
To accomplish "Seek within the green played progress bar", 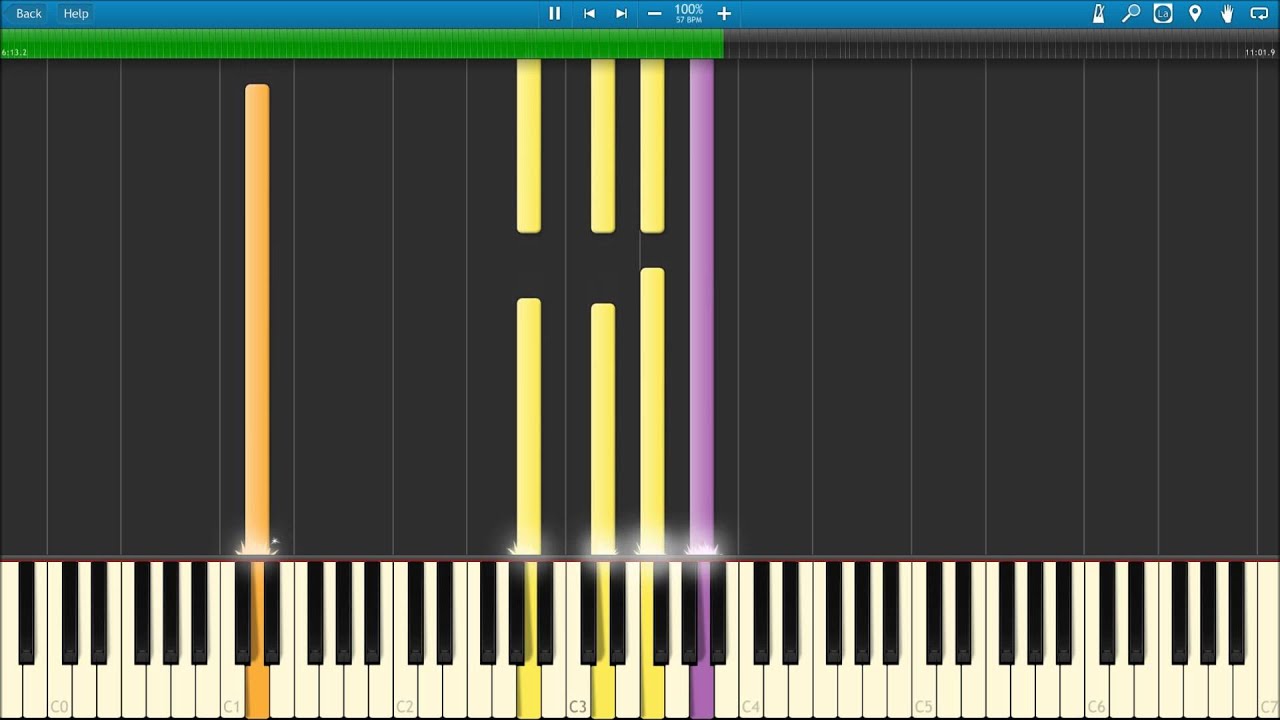I will tap(362, 43).
